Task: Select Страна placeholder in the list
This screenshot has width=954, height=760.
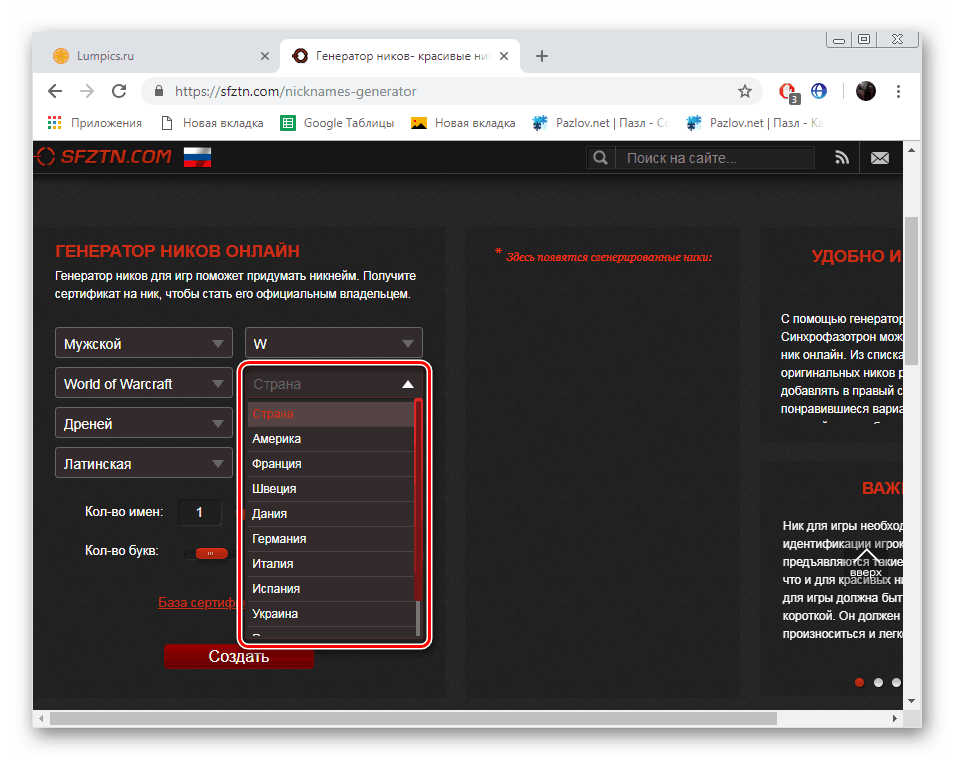Action: [x=330, y=414]
